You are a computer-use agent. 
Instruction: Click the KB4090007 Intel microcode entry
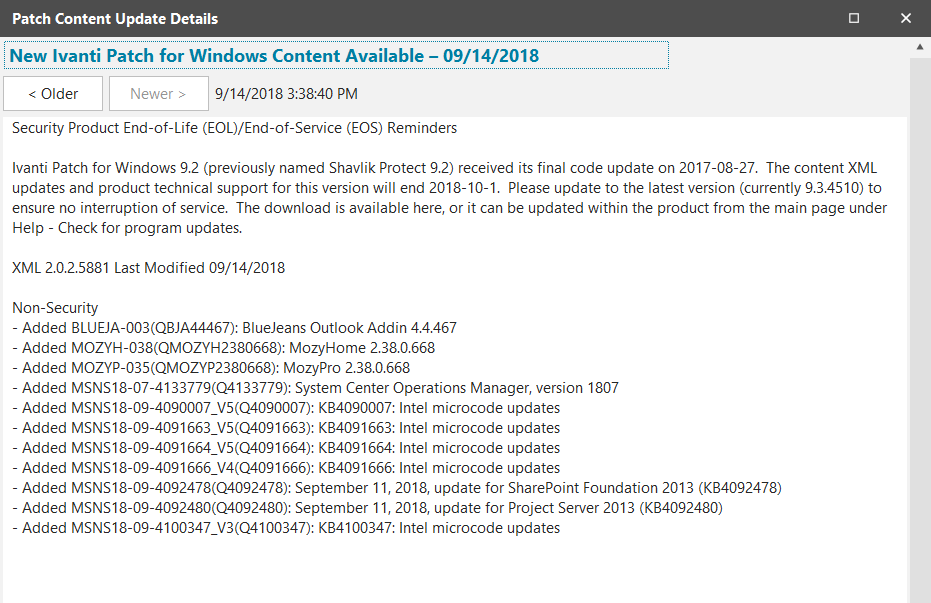[286, 408]
